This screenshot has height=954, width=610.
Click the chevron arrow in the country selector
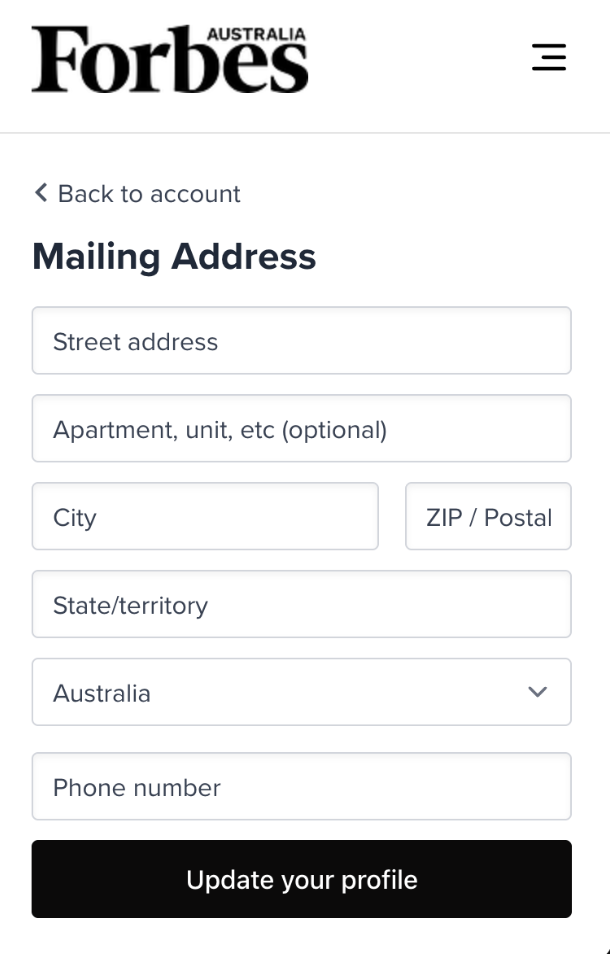point(537,692)
